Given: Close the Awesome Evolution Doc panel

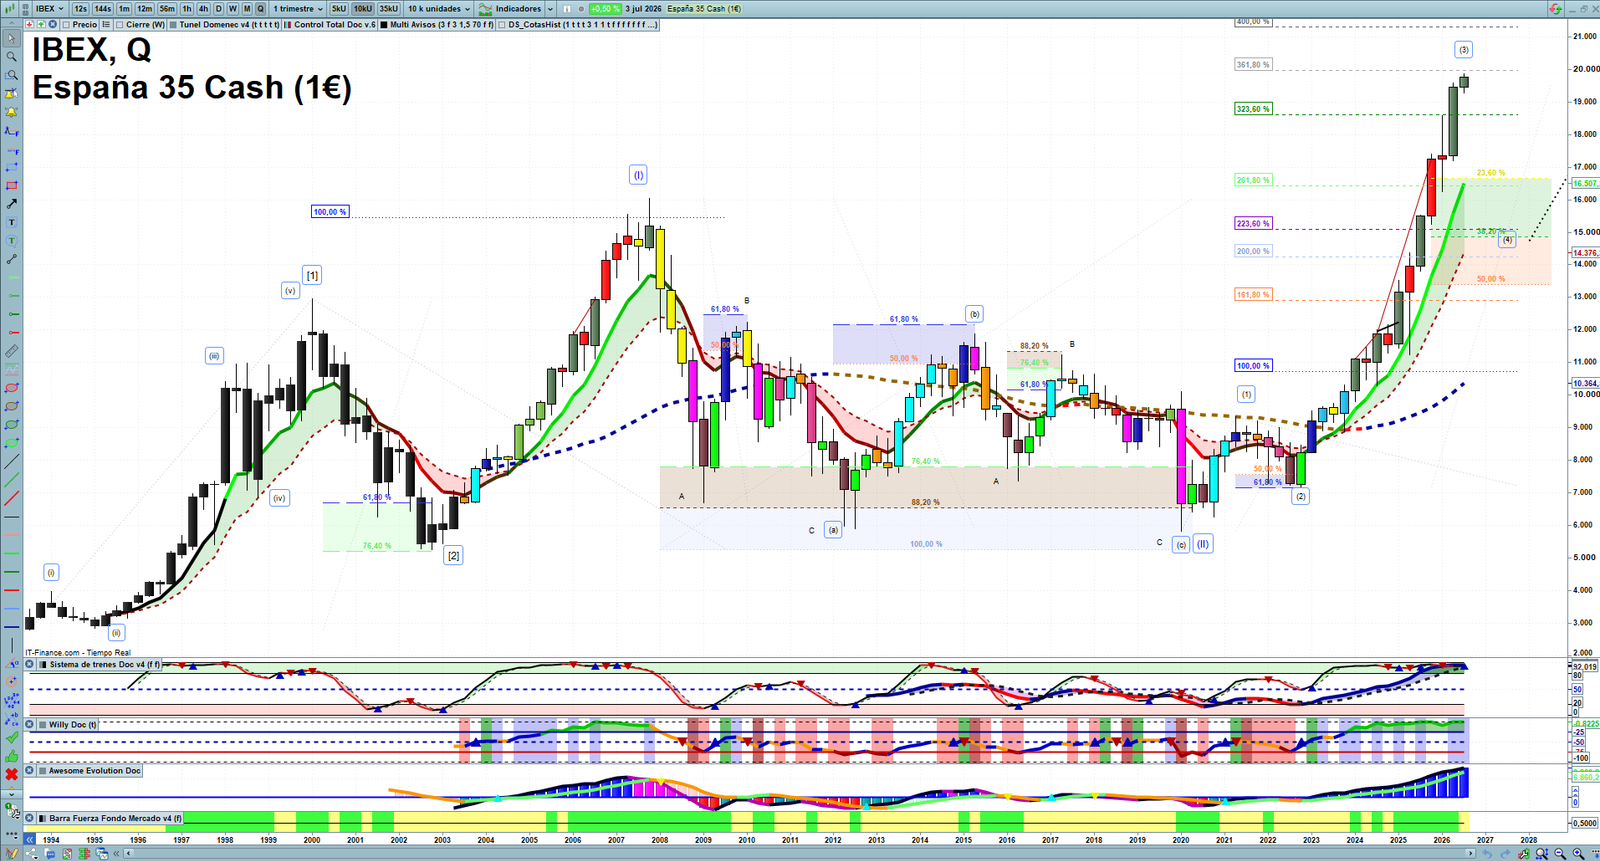Looking at the screenshot, I should (30, 770).
